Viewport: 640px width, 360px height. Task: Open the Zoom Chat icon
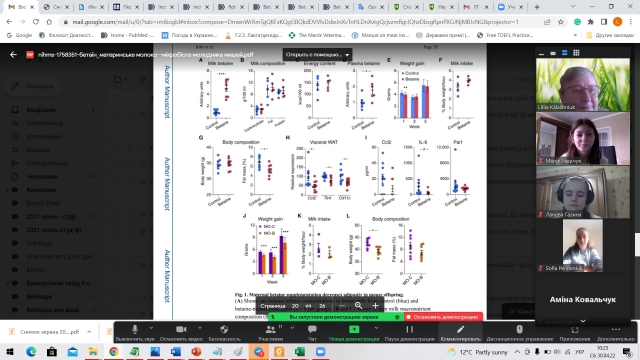(x=312, y=332)
